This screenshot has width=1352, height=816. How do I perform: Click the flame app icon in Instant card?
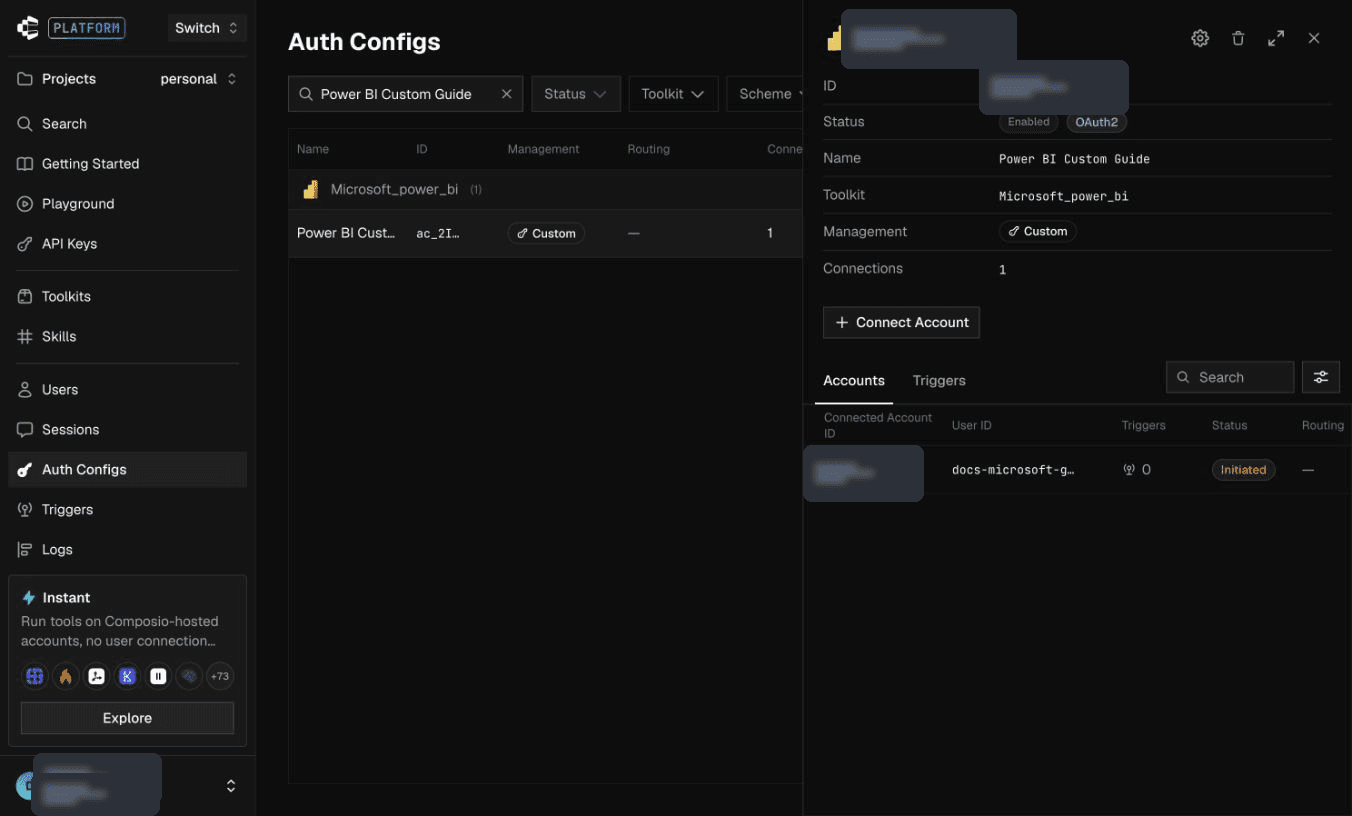pos(65,676)
